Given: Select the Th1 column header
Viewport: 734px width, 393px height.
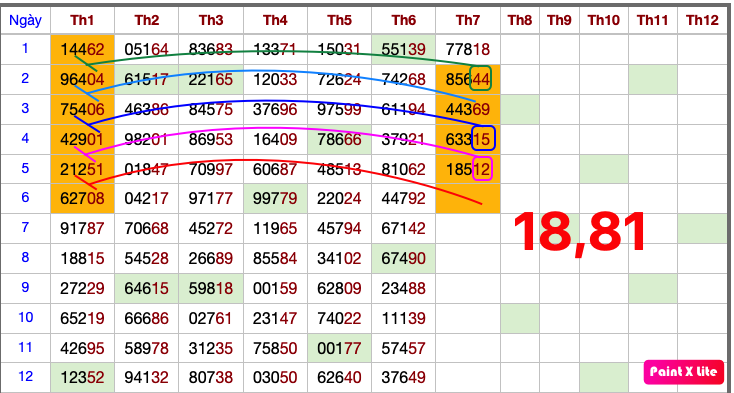Looking at the screenshot, I should tap(82, 20).
